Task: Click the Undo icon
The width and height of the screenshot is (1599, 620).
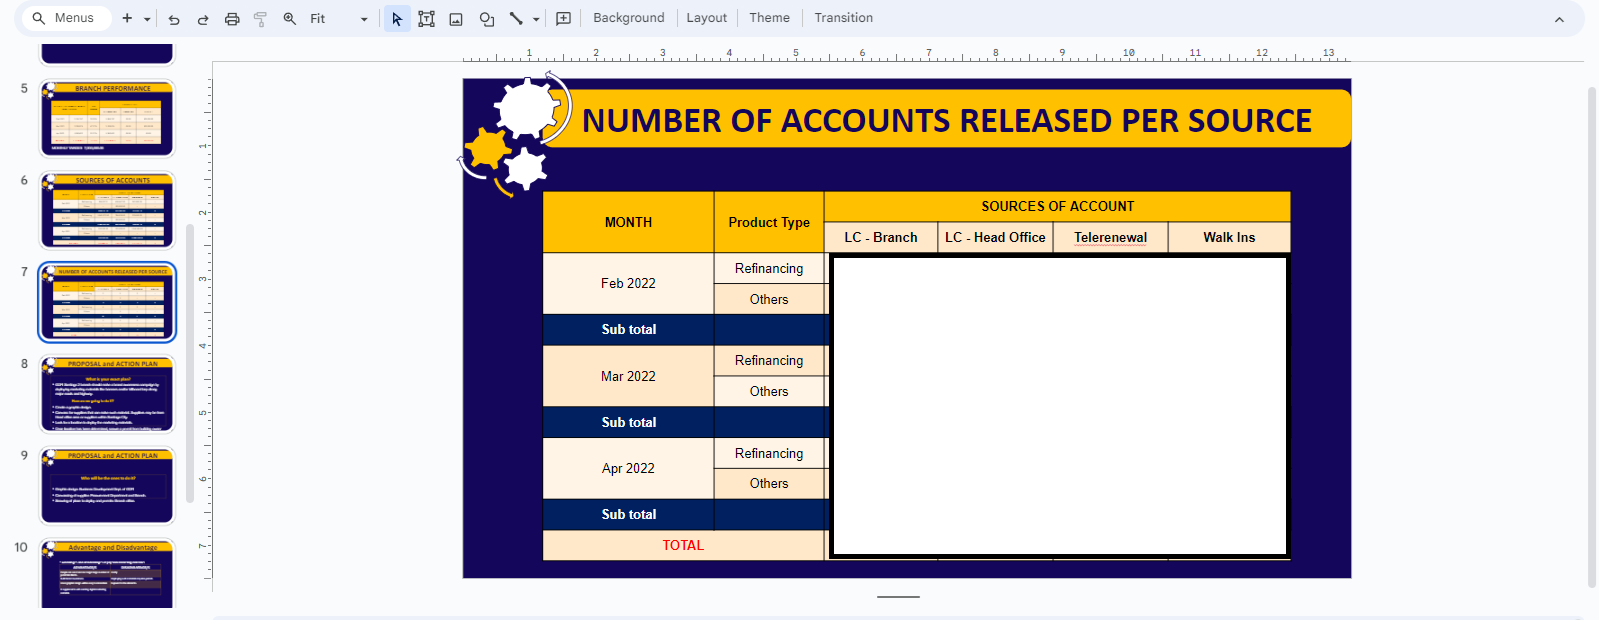Action: coord(174,19)
